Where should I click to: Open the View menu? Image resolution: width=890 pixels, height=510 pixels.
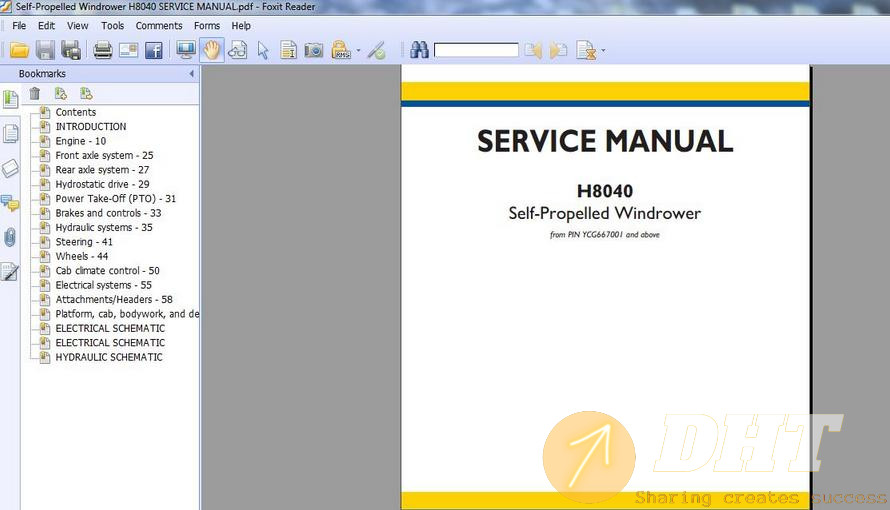(x=77, y=26)
